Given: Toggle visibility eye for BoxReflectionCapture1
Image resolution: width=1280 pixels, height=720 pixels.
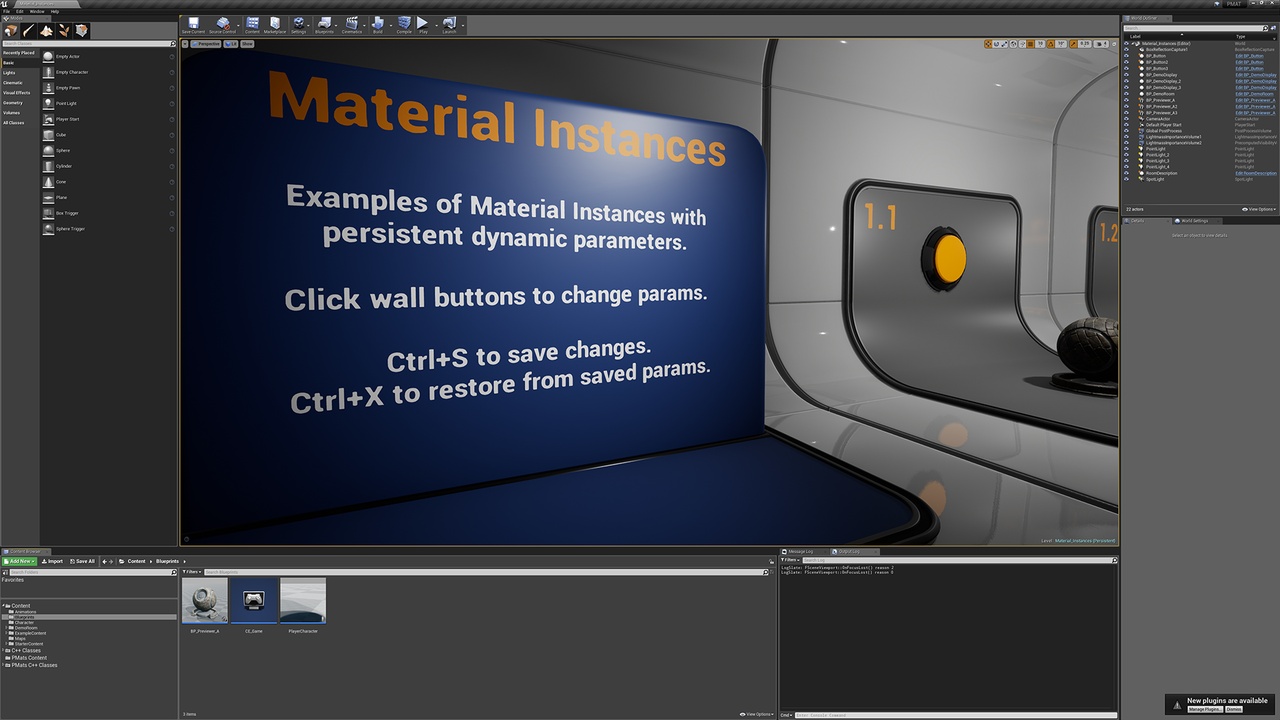Looking at the screenshot, I should pyautogui.click(x=1126, y=50).
